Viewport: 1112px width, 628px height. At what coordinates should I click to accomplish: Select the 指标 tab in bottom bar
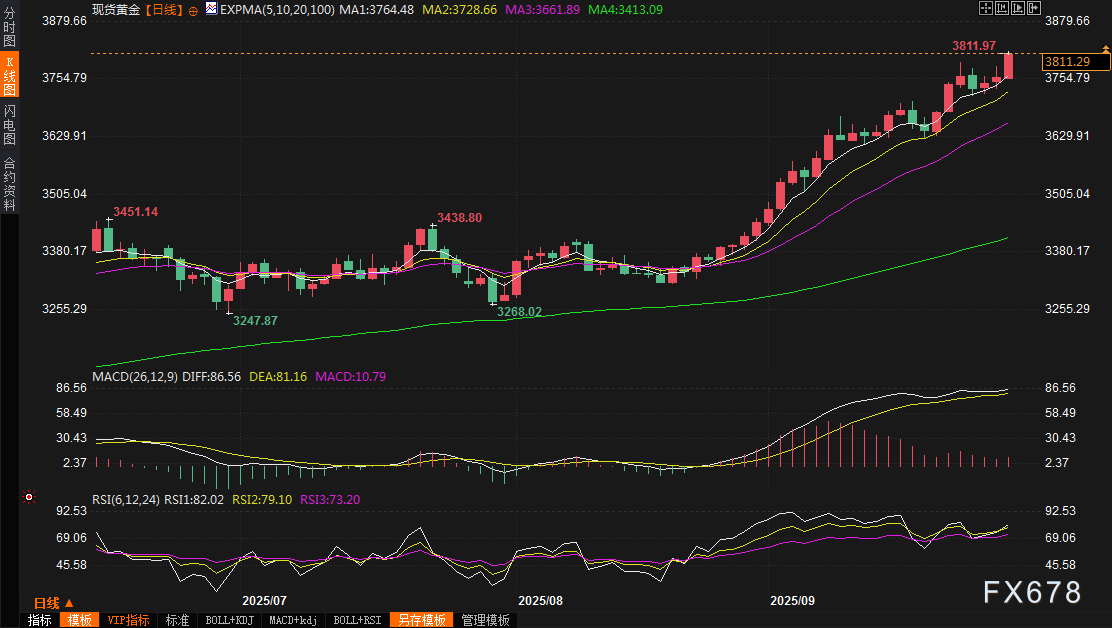(x=40, y=620)
